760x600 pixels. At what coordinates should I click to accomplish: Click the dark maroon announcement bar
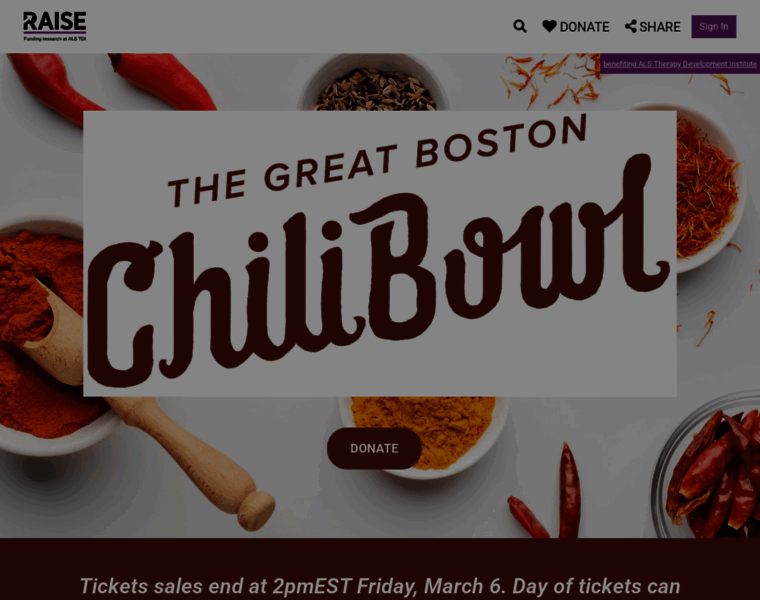pos(380,569)
